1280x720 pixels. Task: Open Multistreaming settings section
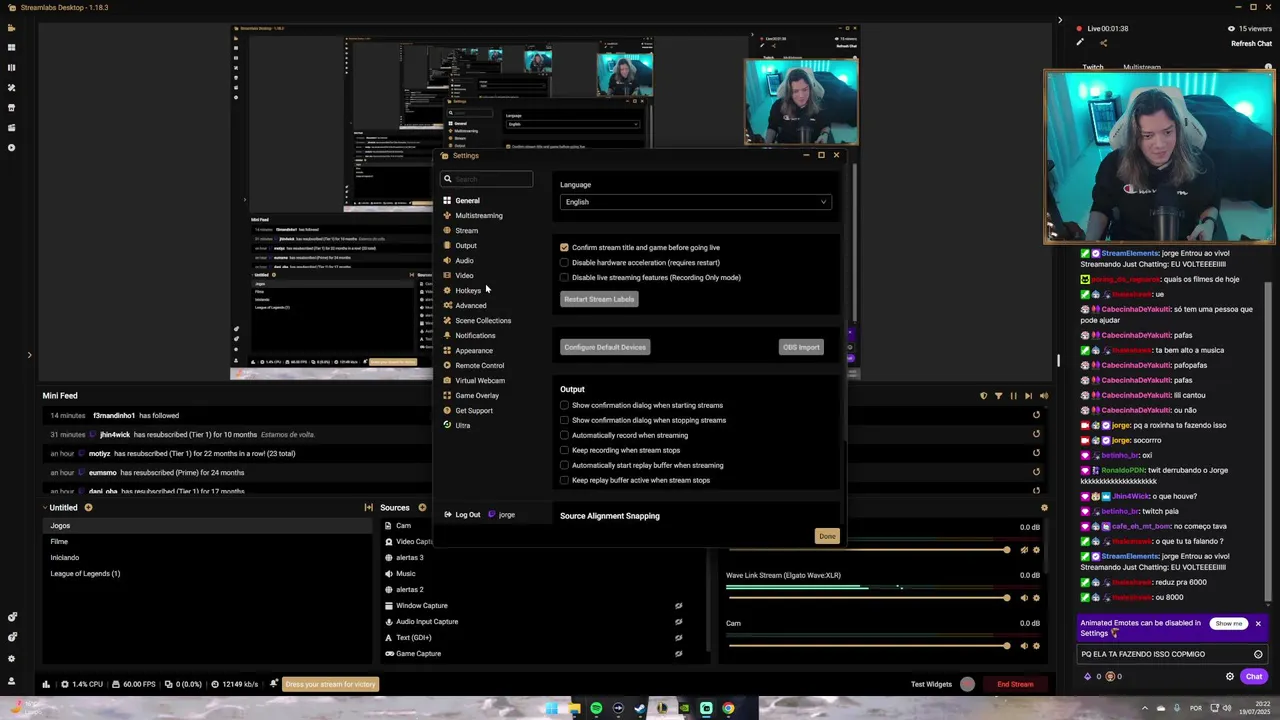[x=478, y=215]
